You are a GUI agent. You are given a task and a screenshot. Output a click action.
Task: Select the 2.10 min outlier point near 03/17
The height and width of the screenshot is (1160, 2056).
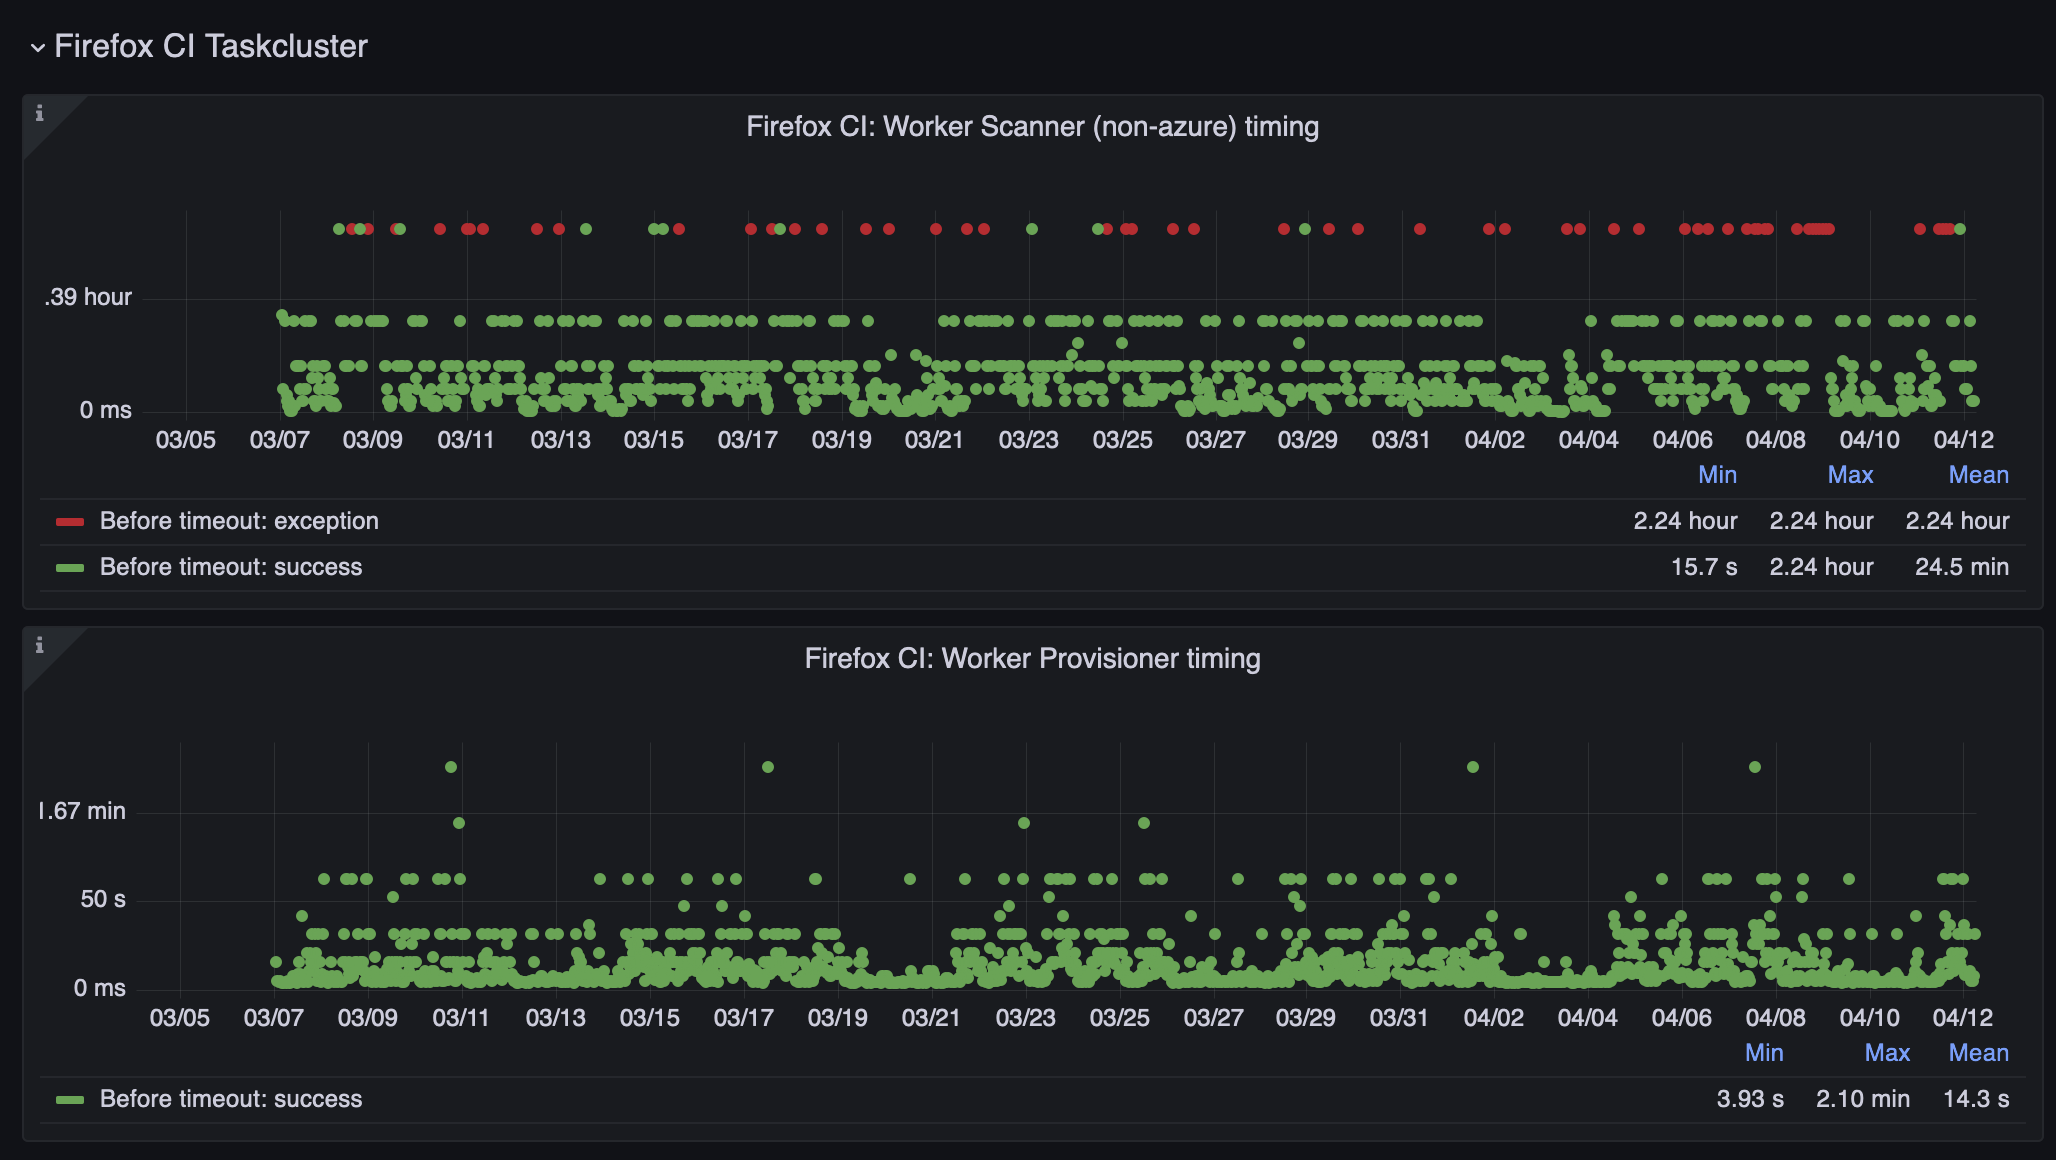768,767
